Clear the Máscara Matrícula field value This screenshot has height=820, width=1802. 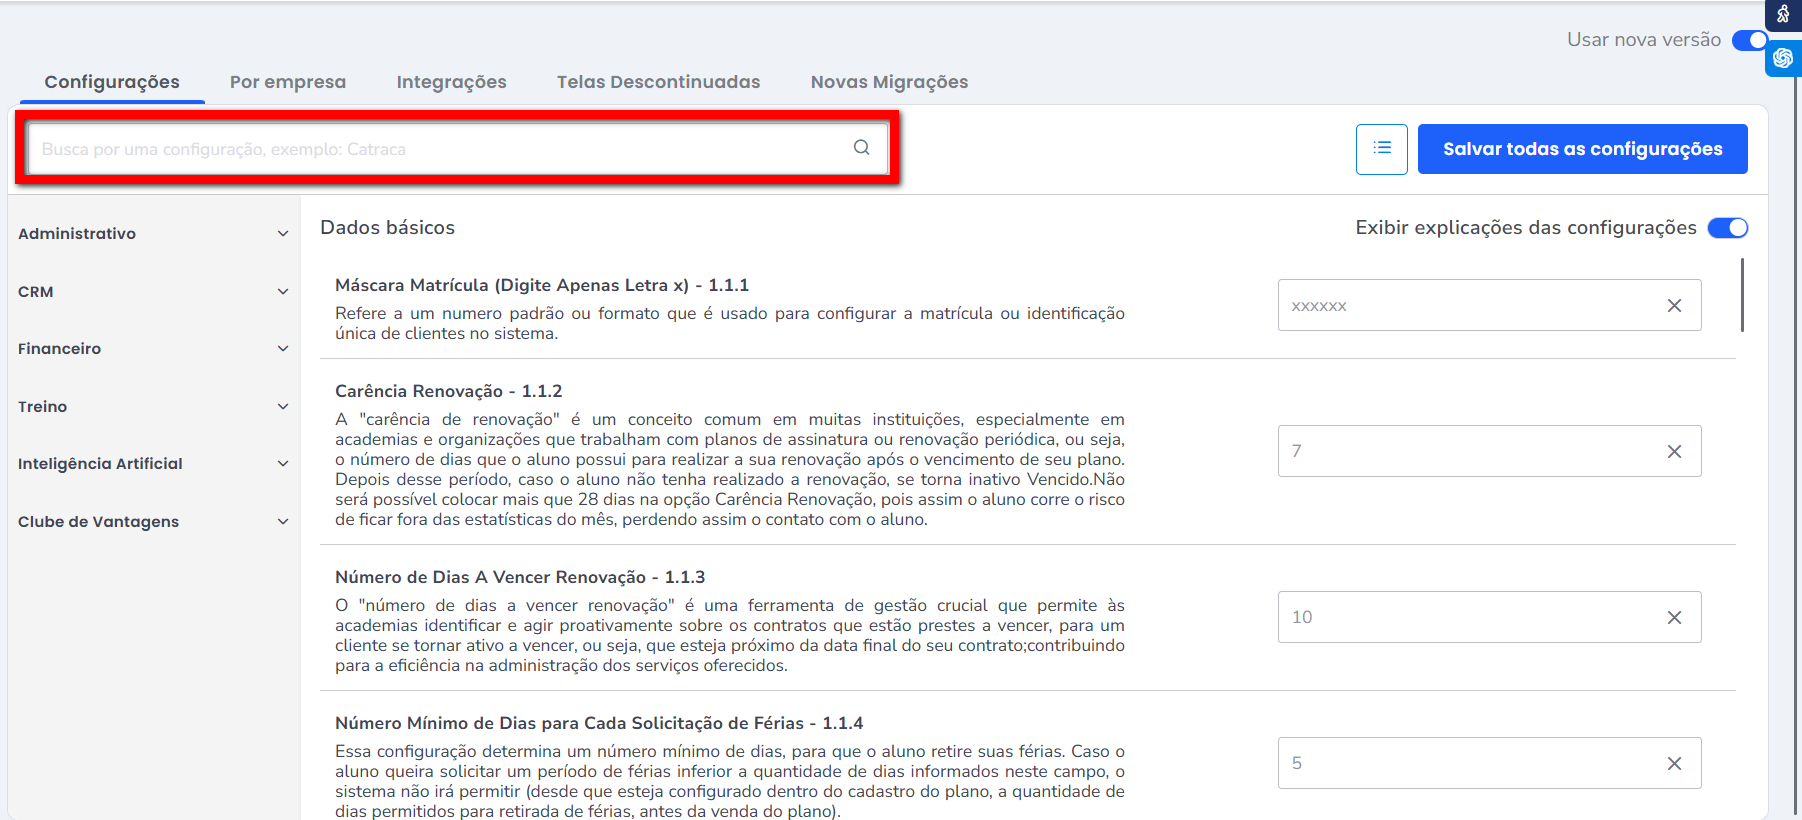tap(1674, 306)
